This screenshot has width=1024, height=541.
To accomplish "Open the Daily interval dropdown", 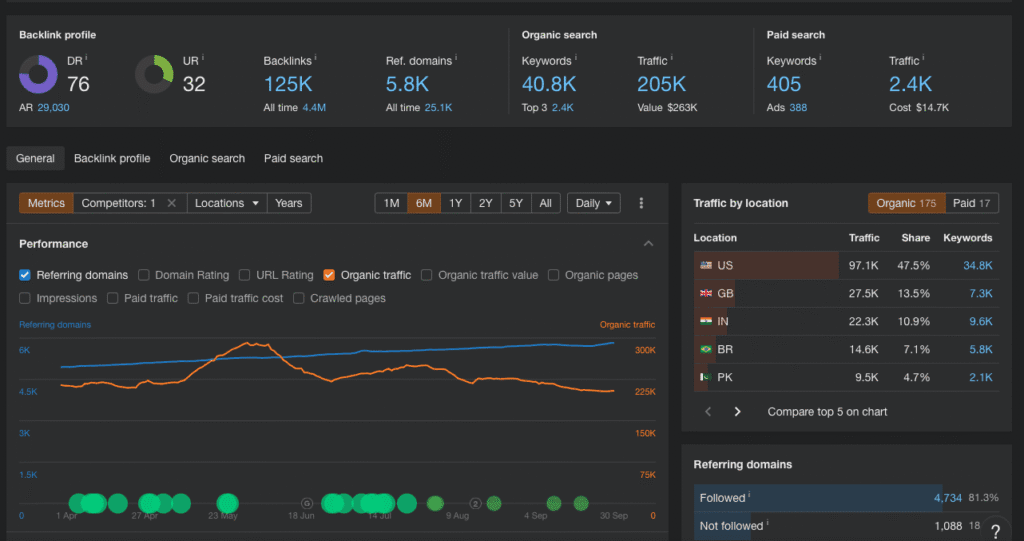I will click(593, 203).
